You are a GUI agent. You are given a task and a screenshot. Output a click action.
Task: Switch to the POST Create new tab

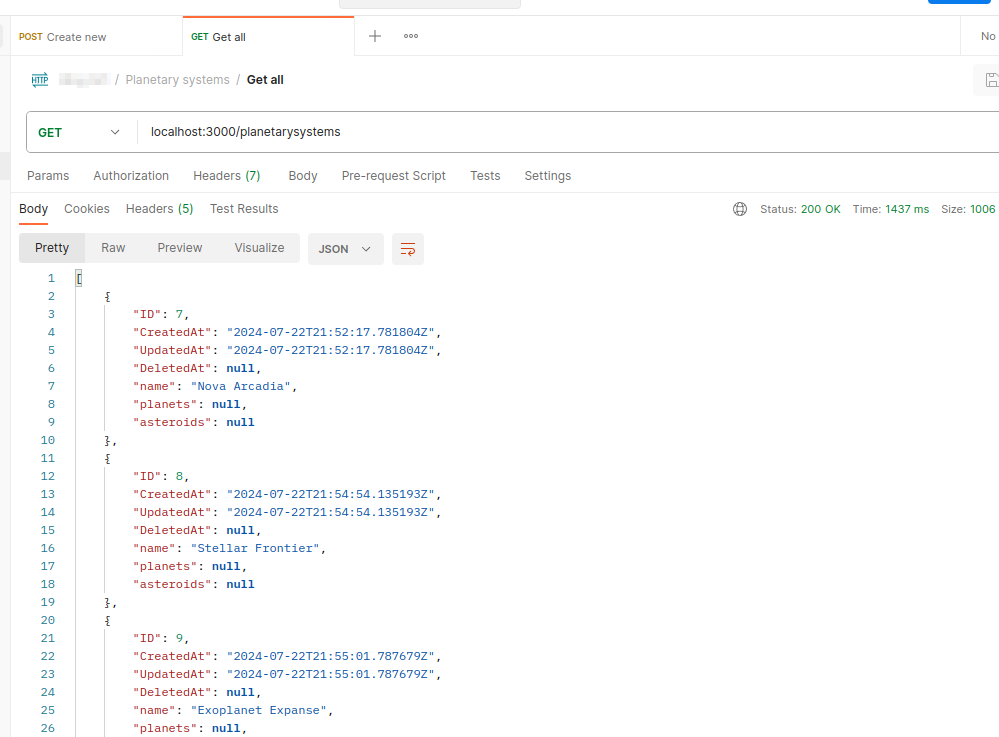(x=96, y=37)
